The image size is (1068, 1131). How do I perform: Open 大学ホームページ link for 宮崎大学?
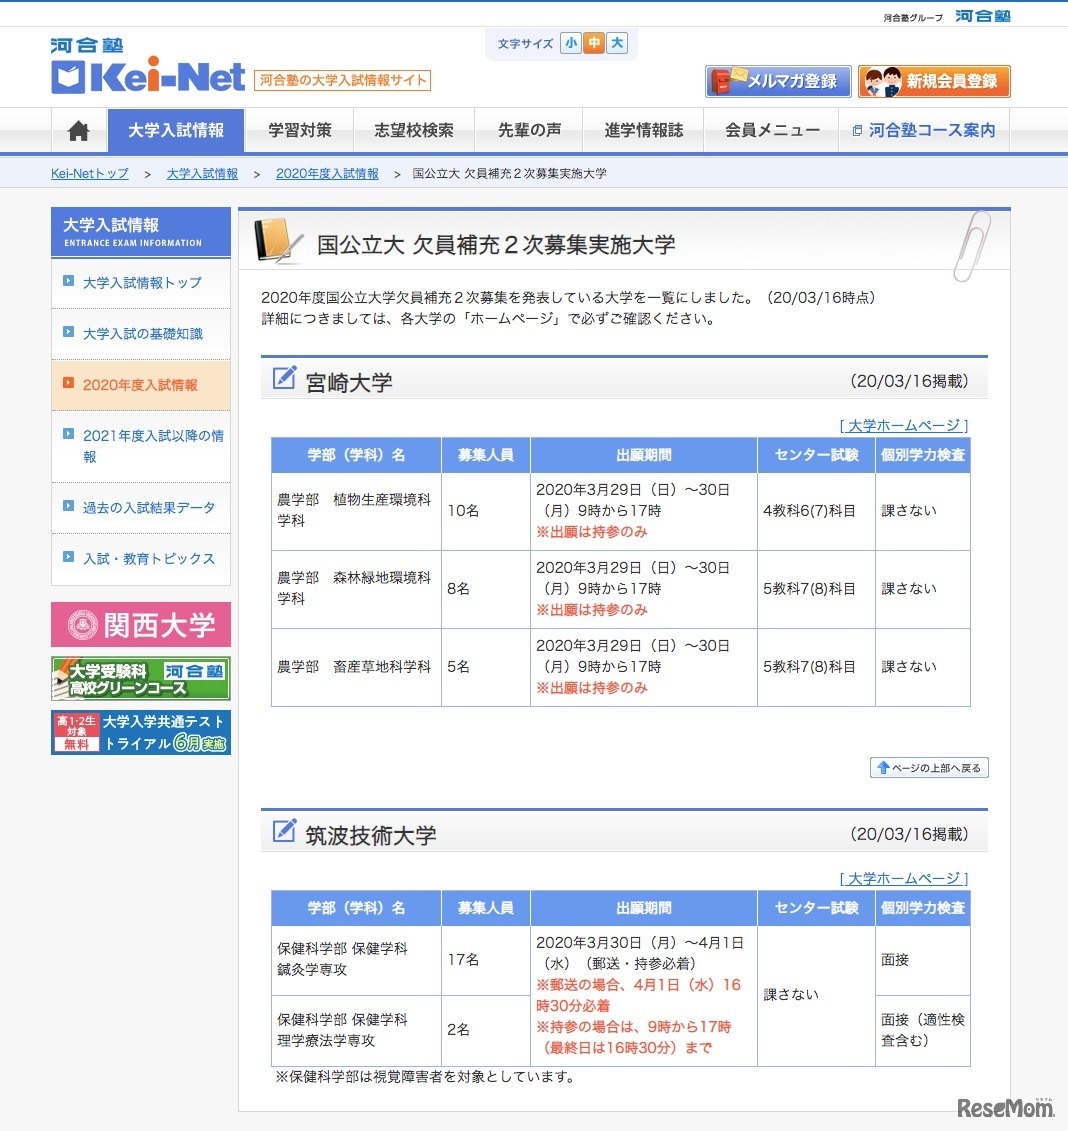point(903,425)
